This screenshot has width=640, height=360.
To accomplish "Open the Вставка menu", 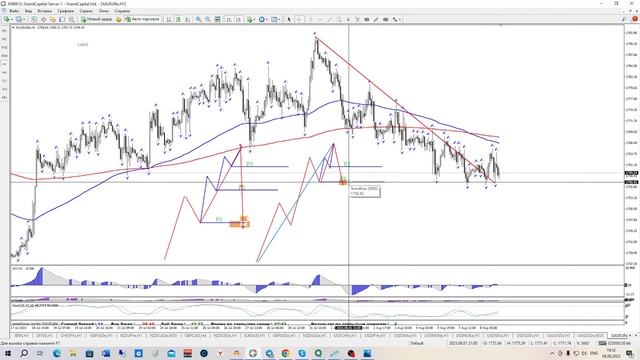I will point(44,11).
